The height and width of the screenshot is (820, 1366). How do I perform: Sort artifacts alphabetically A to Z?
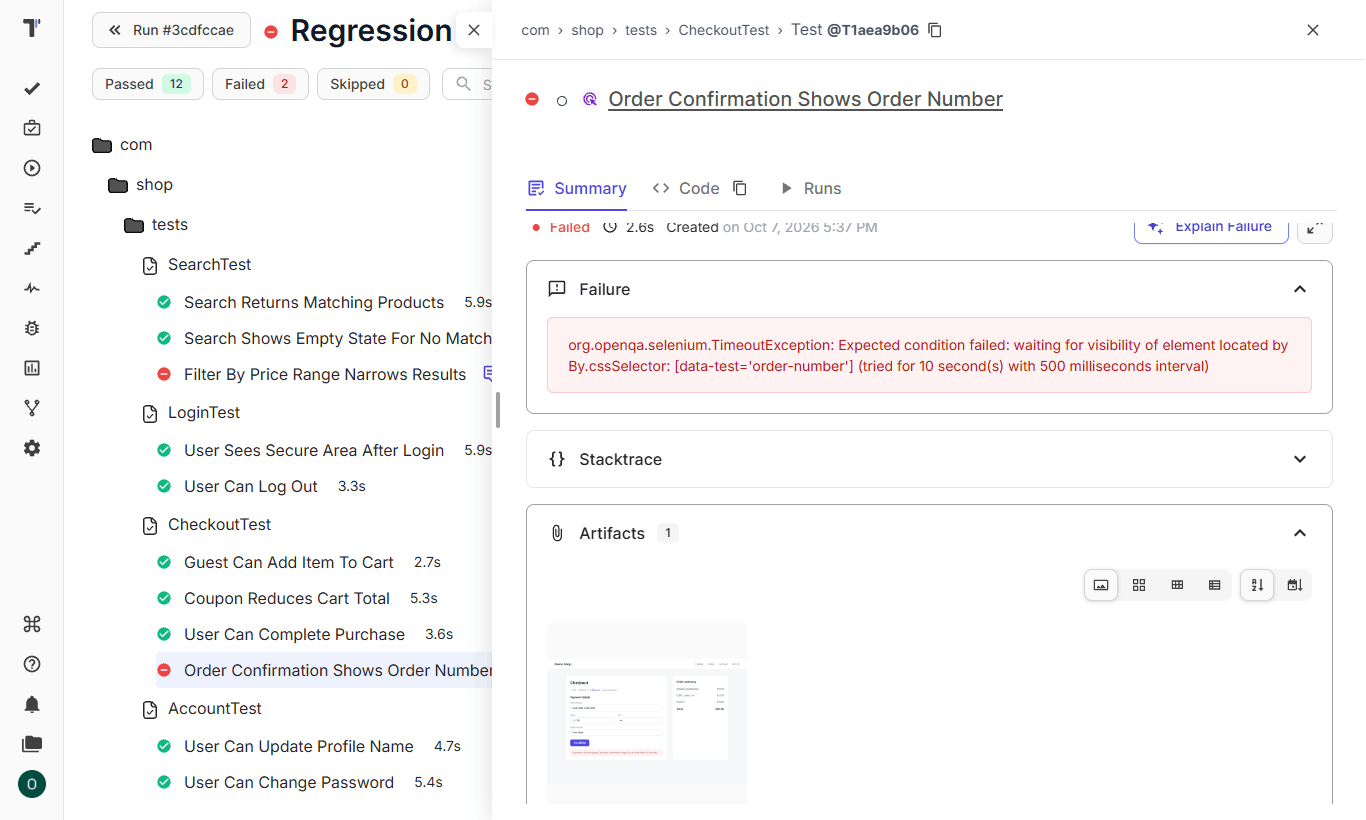[x=1257, y=585]
